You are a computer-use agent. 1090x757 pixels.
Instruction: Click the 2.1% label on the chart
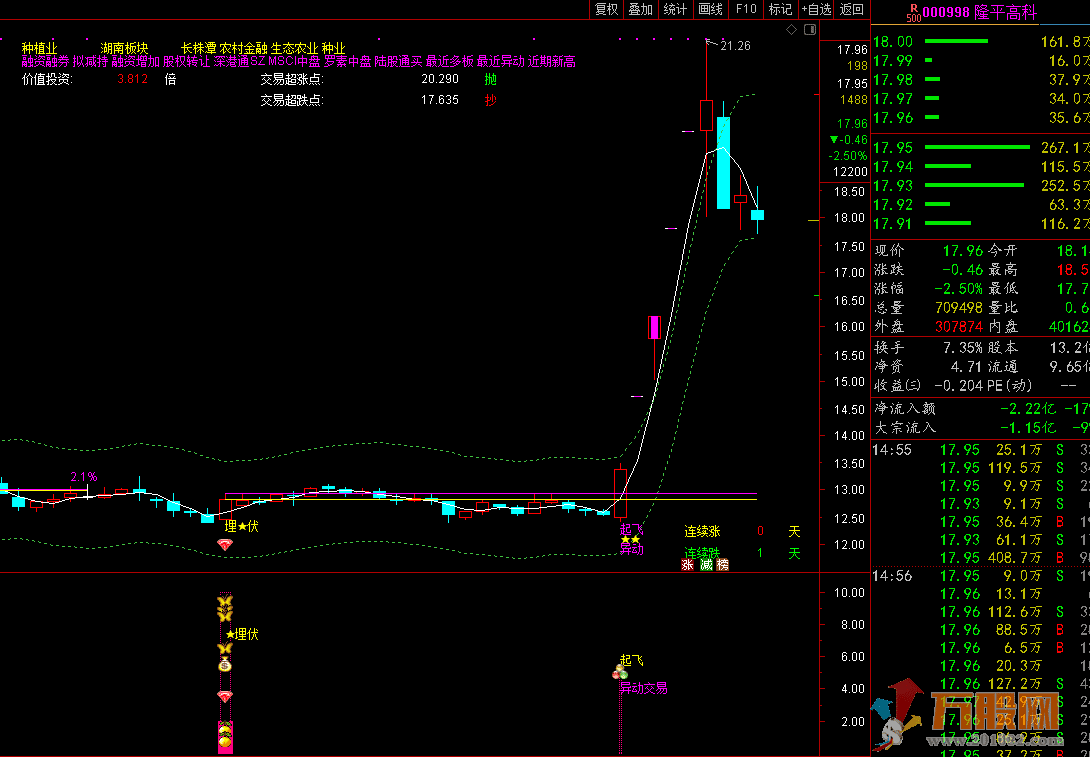pos(83,477)
